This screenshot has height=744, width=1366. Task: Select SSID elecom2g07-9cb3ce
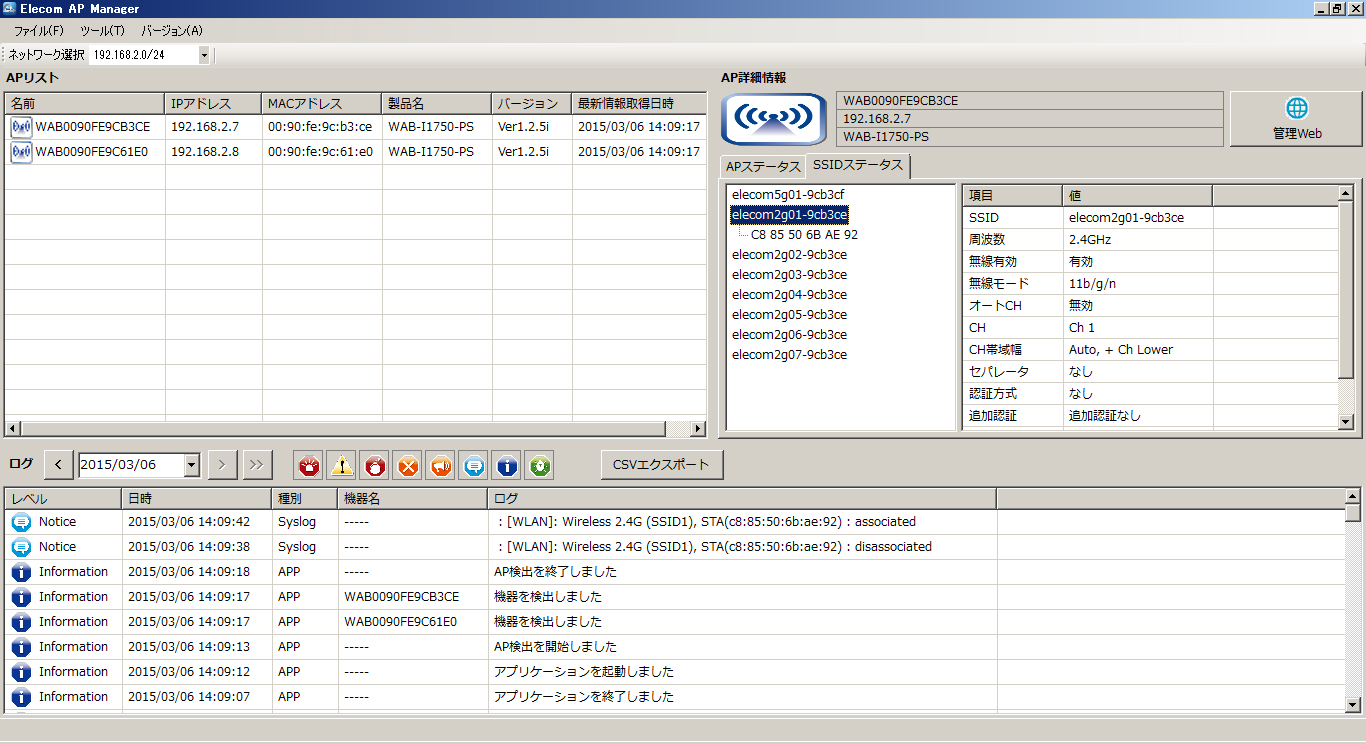[789, 355]
